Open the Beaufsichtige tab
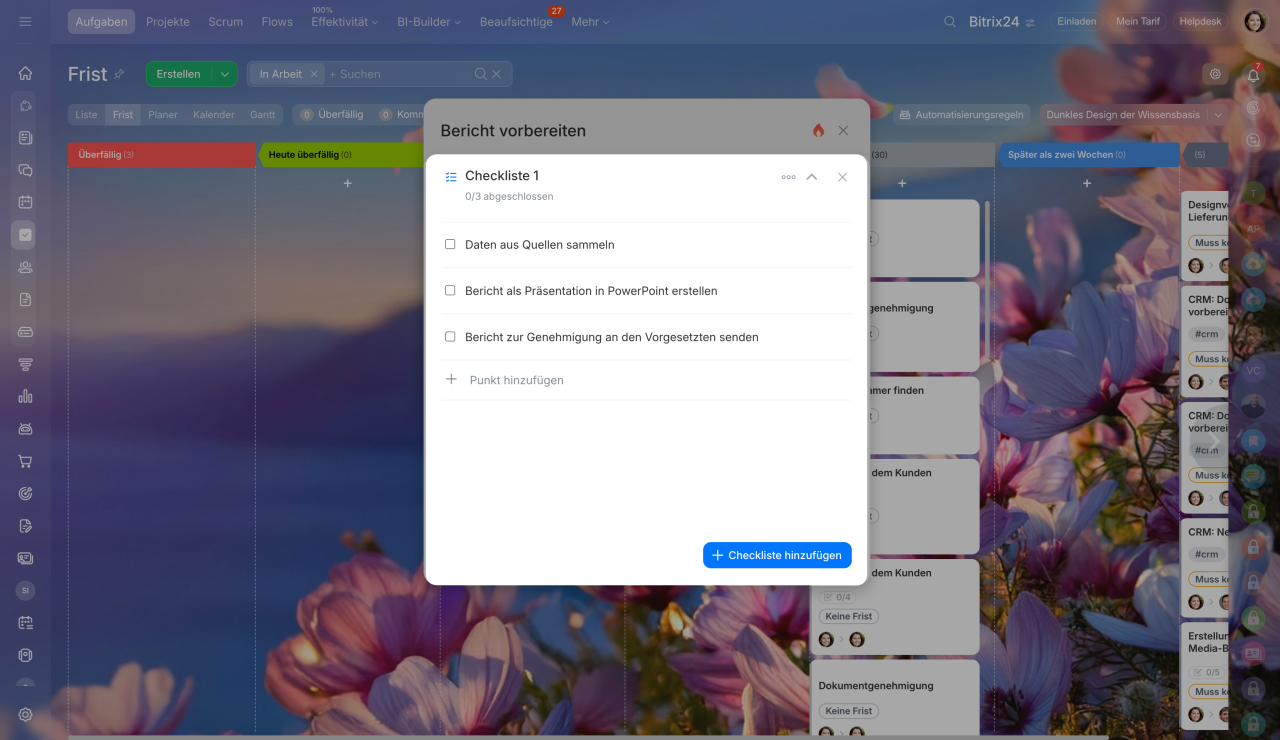The width and height of the screenshot is (1280, 740). click(x=516, y=21)
